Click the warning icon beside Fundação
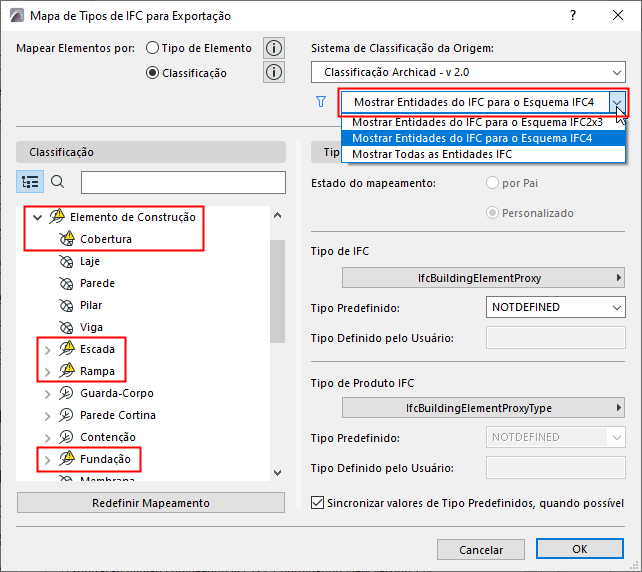The image size is (642, 572). click(67, 458)
